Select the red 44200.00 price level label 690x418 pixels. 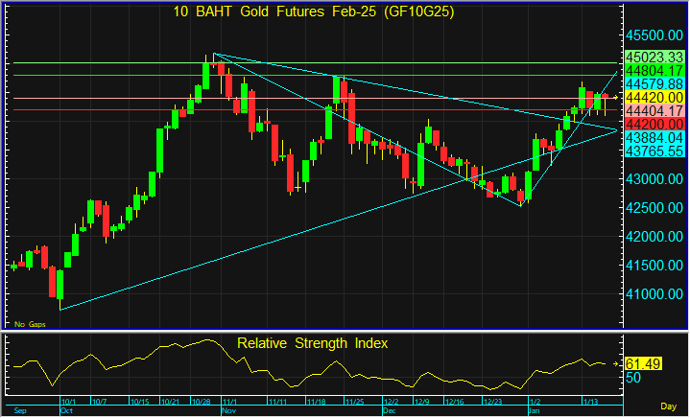tap(654, 122)
